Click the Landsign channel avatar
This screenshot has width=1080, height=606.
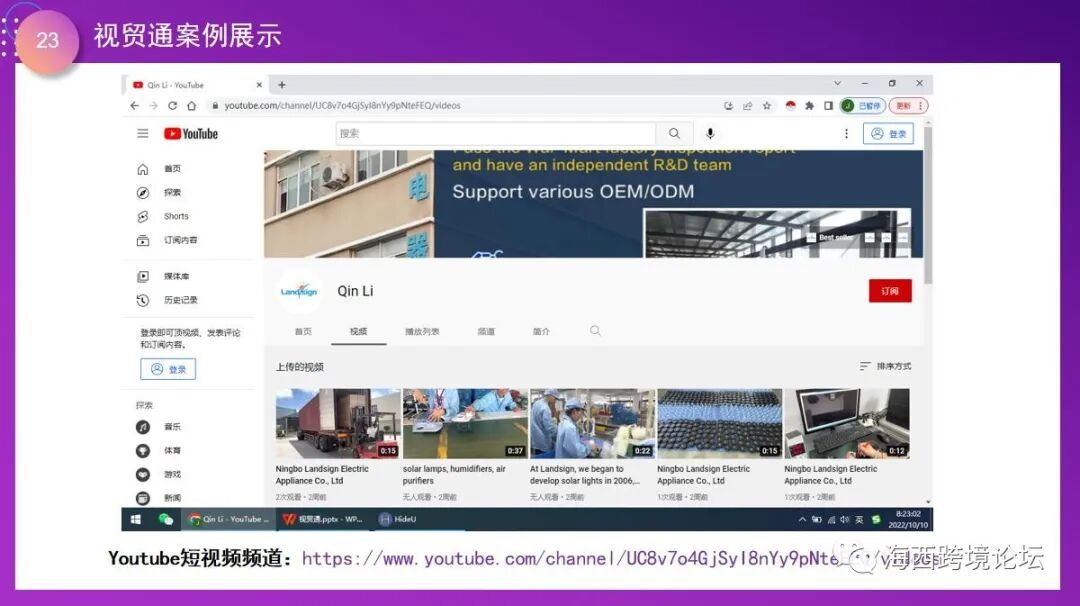299,291
